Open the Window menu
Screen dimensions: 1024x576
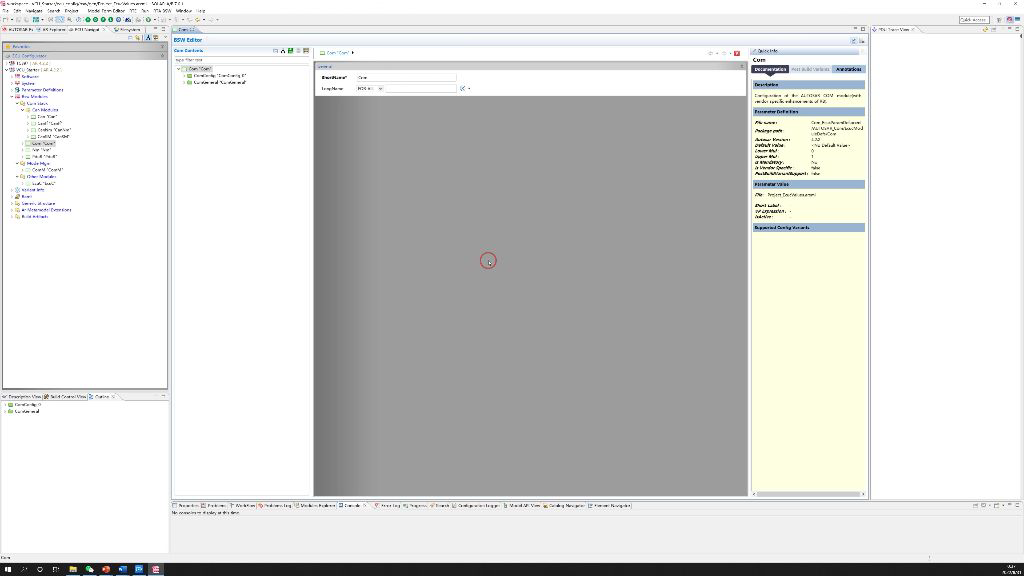click(184, 11)
